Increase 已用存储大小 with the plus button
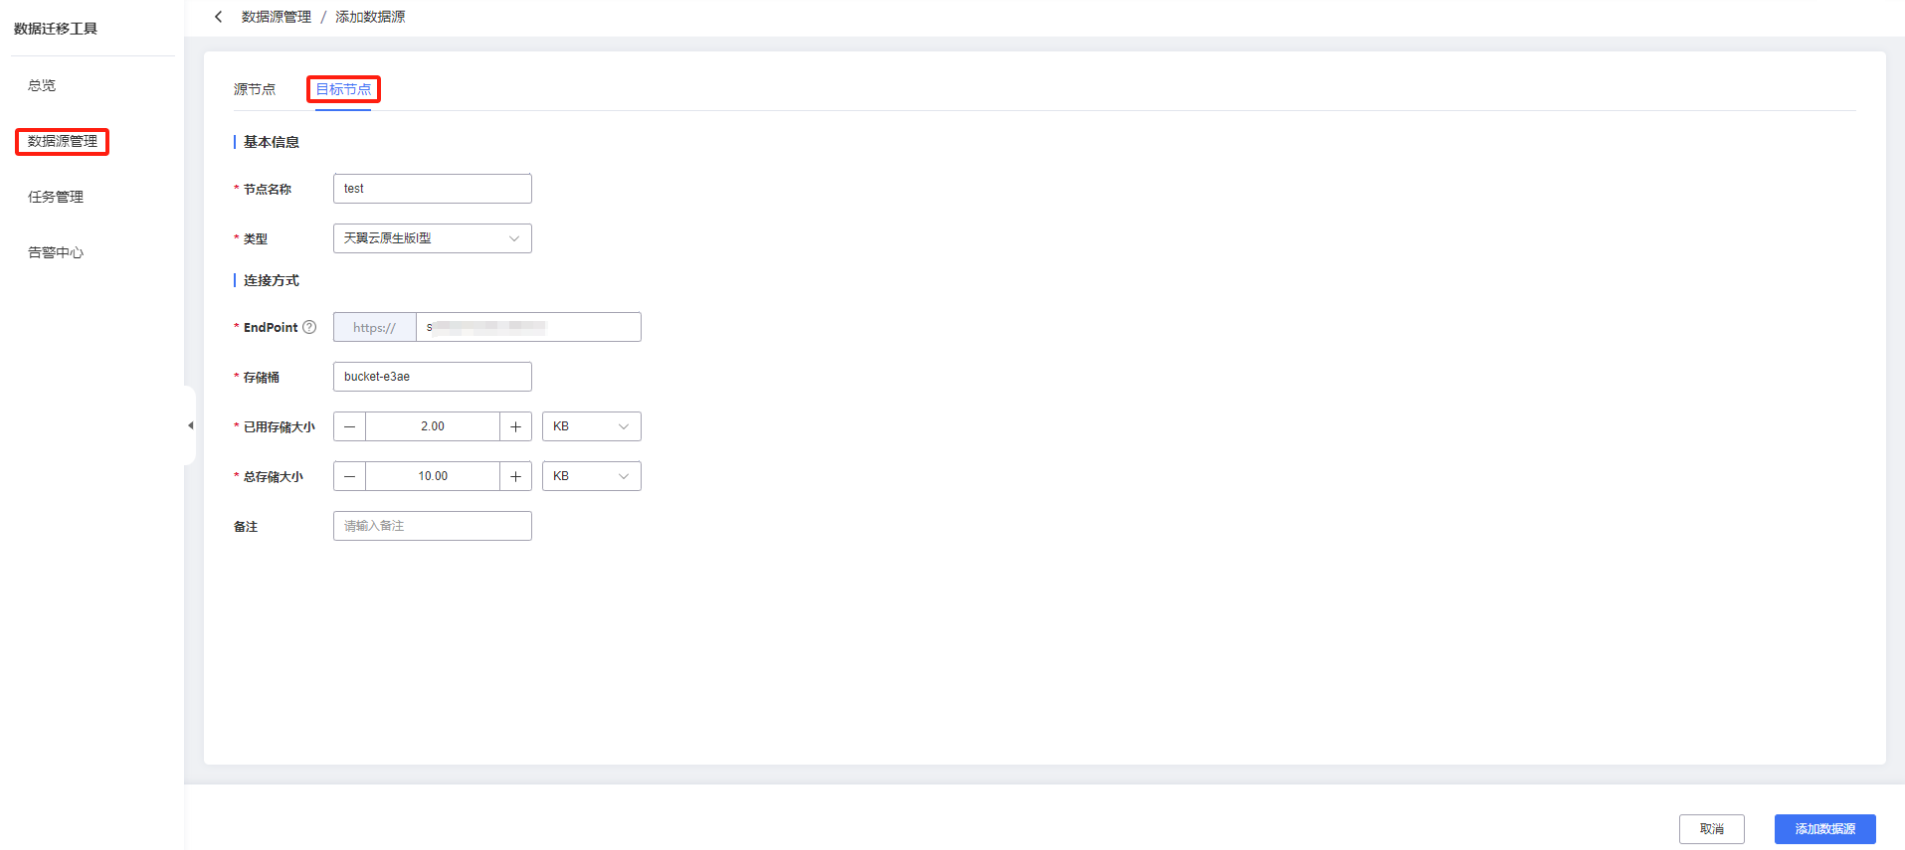This screenshot has height=850, width=1905. [516, 427]
